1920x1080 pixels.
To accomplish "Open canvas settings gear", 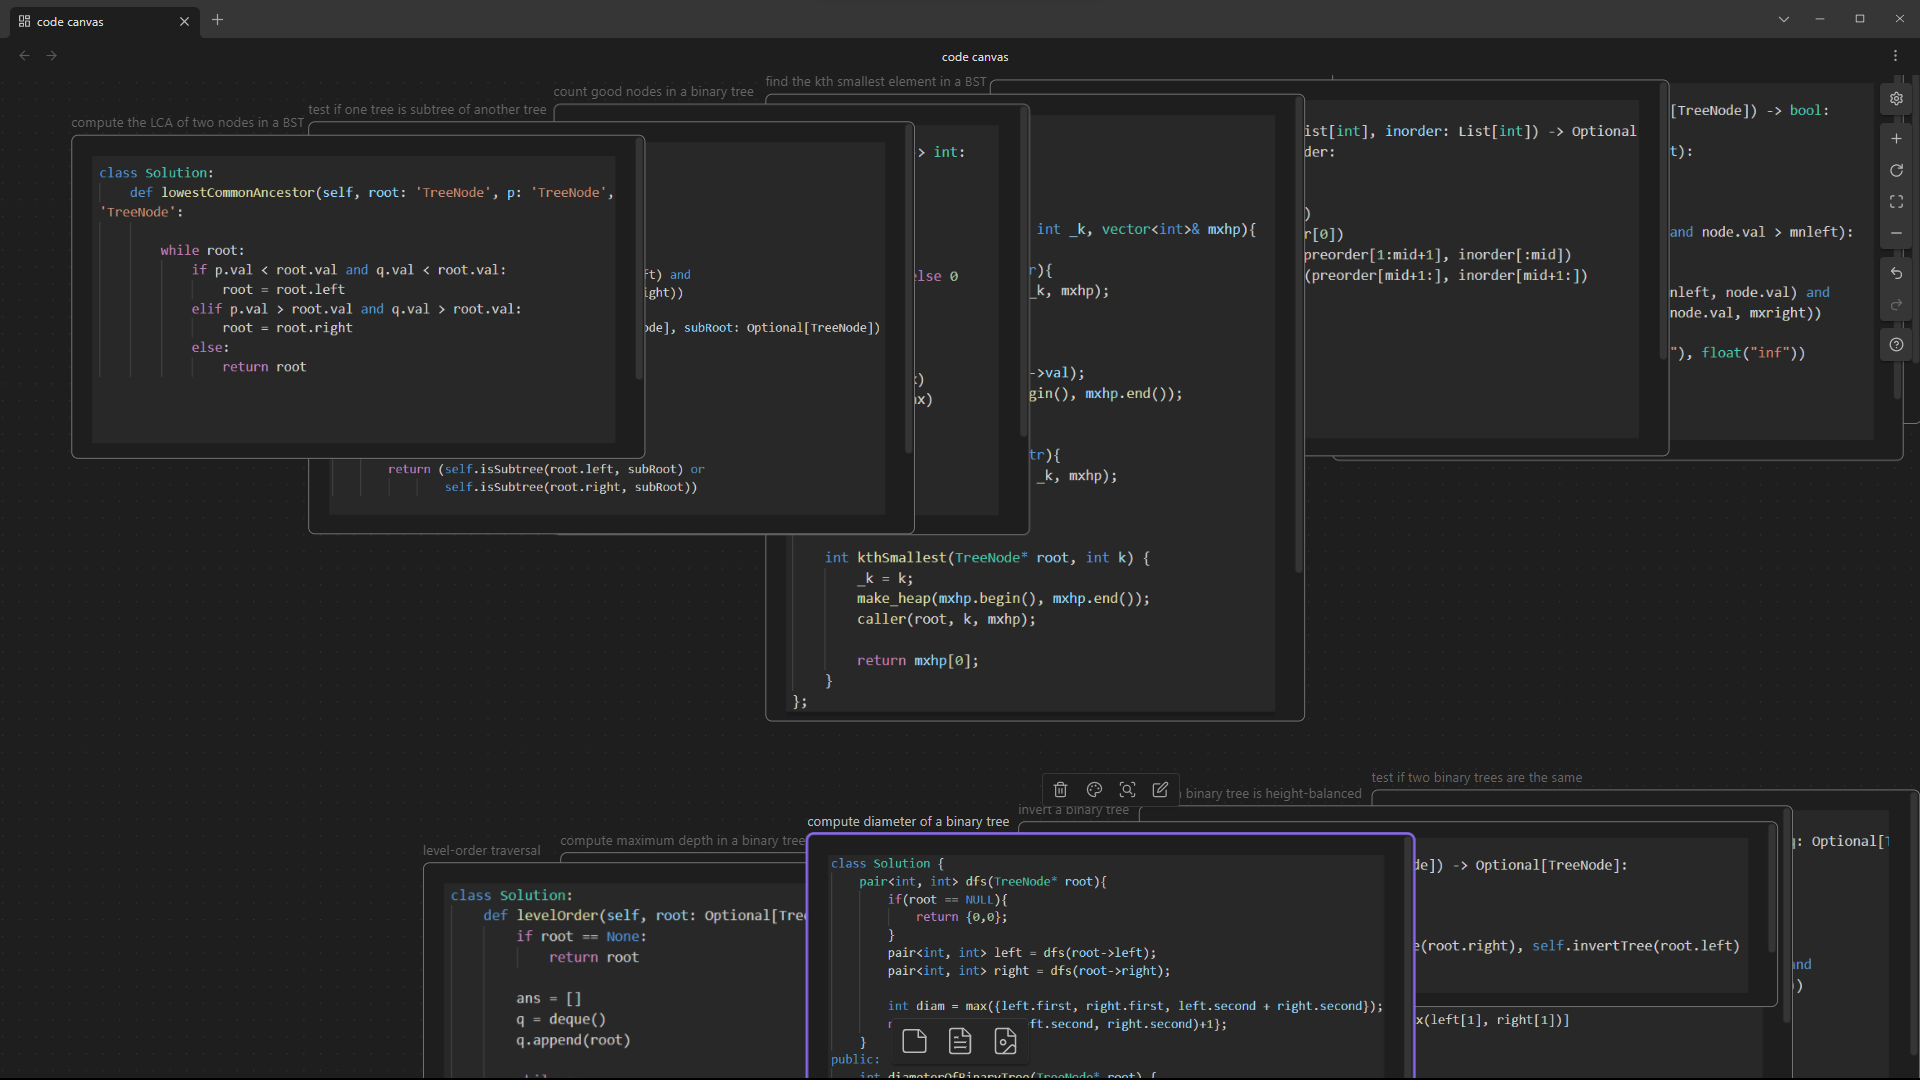I will pos(1896,99).
